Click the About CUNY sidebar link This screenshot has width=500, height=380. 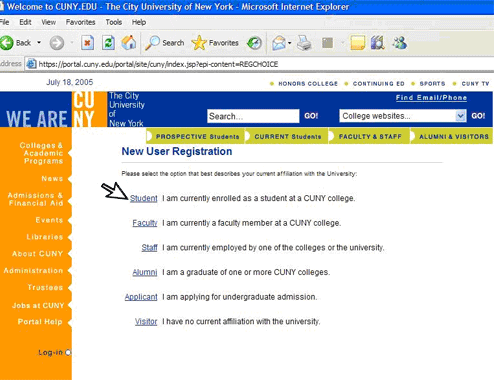pos(37,254)
